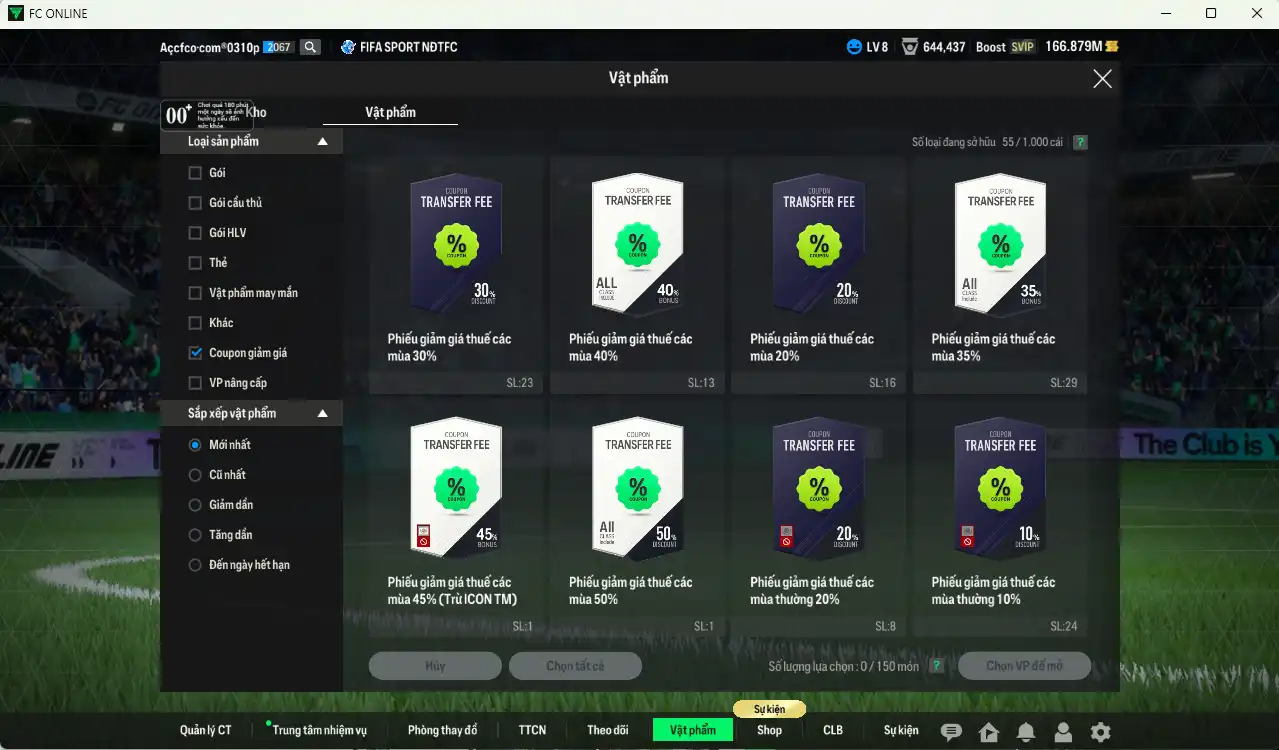Screen dimensions: 1279x750
Task: Select the 50% transfer fee coupon card
Action: 637,518
